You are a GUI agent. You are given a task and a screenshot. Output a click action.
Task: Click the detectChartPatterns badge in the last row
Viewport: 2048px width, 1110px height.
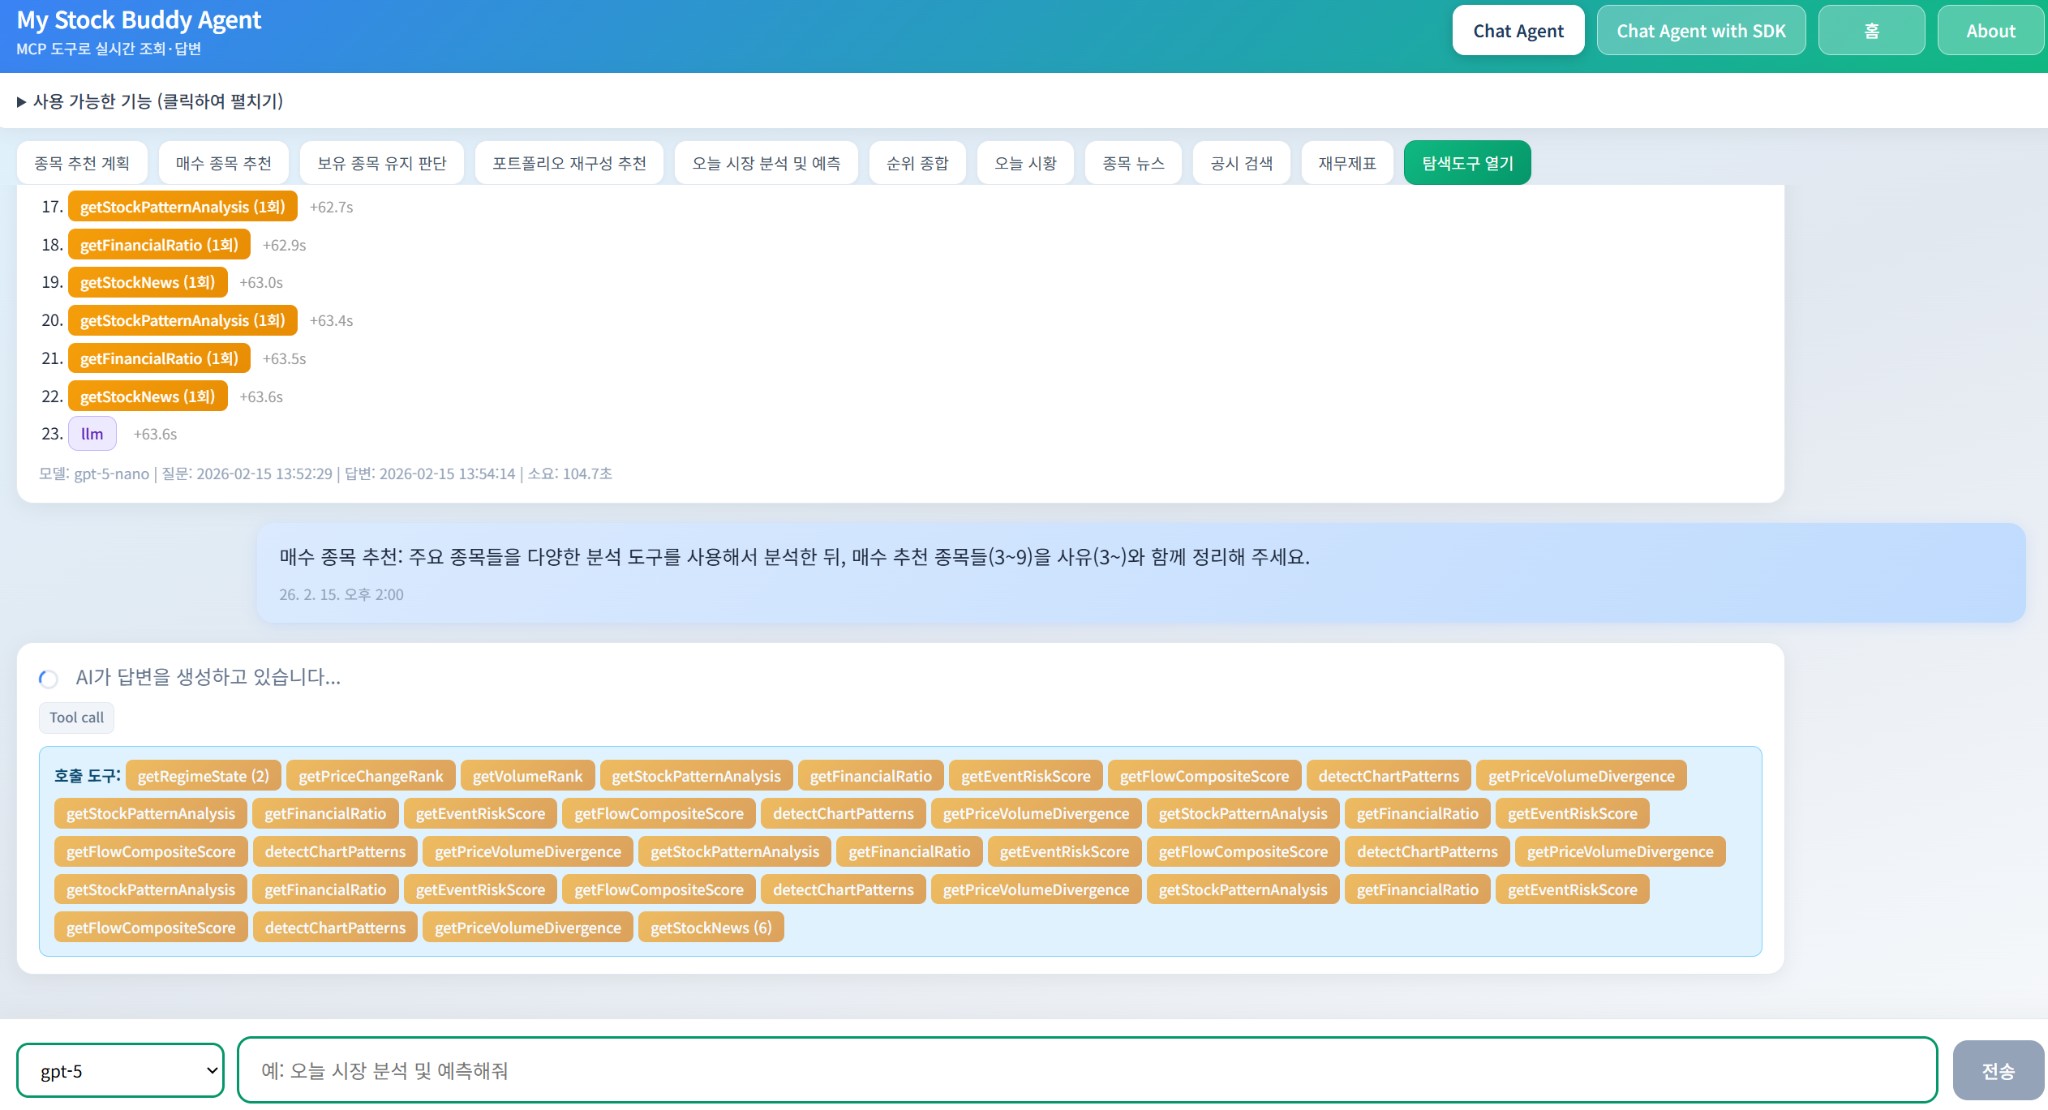335,927
